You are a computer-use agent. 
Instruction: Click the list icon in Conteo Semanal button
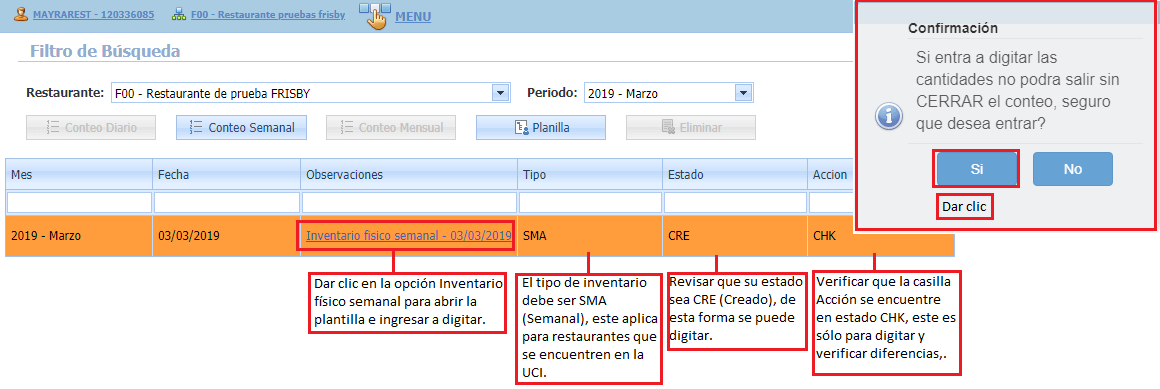click(x=197, y=127)
